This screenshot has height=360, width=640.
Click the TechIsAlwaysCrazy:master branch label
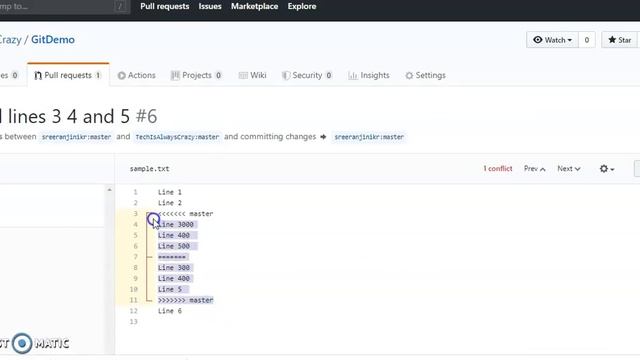[x=177, y=137]
